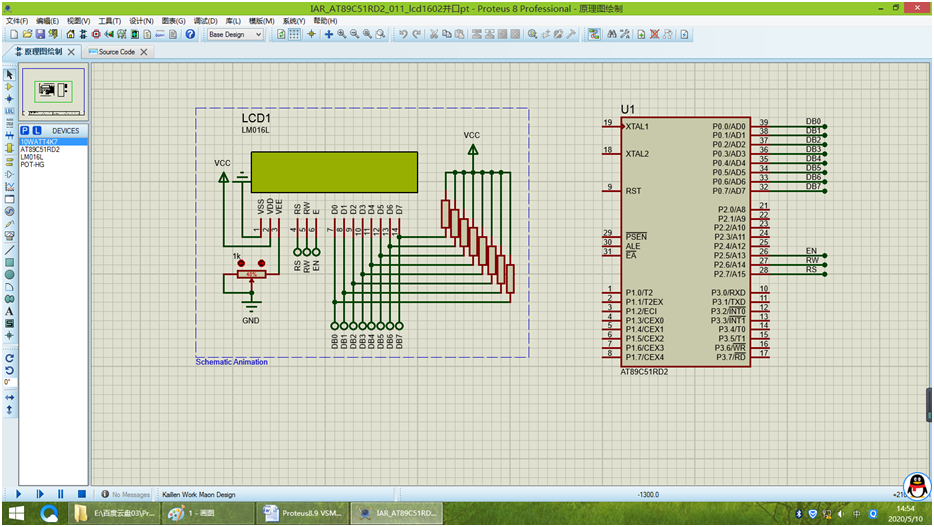Stop the simulation
The width and height of the screenshot is (934, 527).
click(x=82, y=494)
